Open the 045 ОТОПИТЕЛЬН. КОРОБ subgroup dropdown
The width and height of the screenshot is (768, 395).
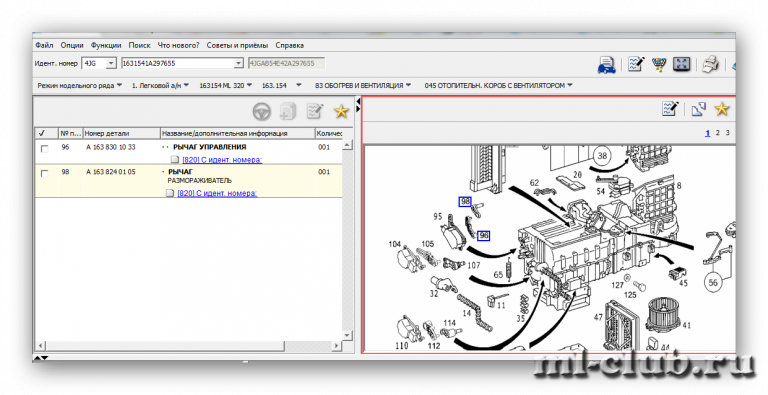[x=498, y=85]
